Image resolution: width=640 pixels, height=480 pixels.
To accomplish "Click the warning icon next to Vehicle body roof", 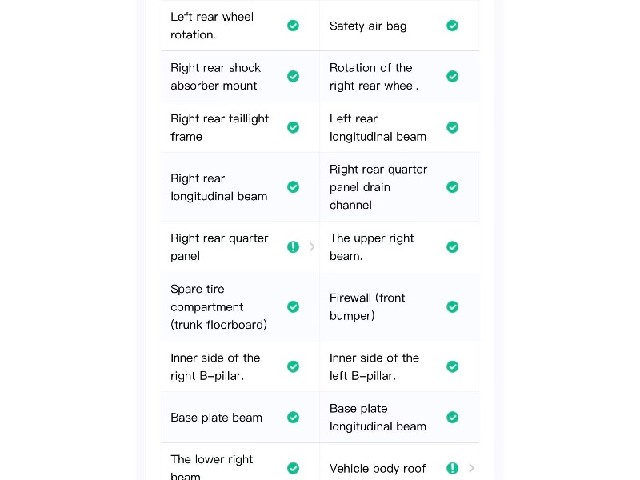I will click(x=452, y=468).
